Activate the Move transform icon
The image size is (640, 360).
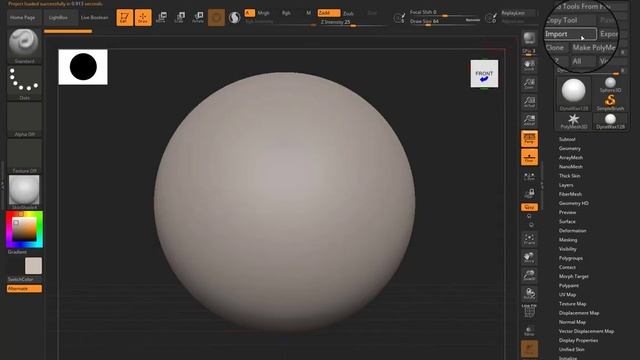pyautogui.click(x=161, y=18)
